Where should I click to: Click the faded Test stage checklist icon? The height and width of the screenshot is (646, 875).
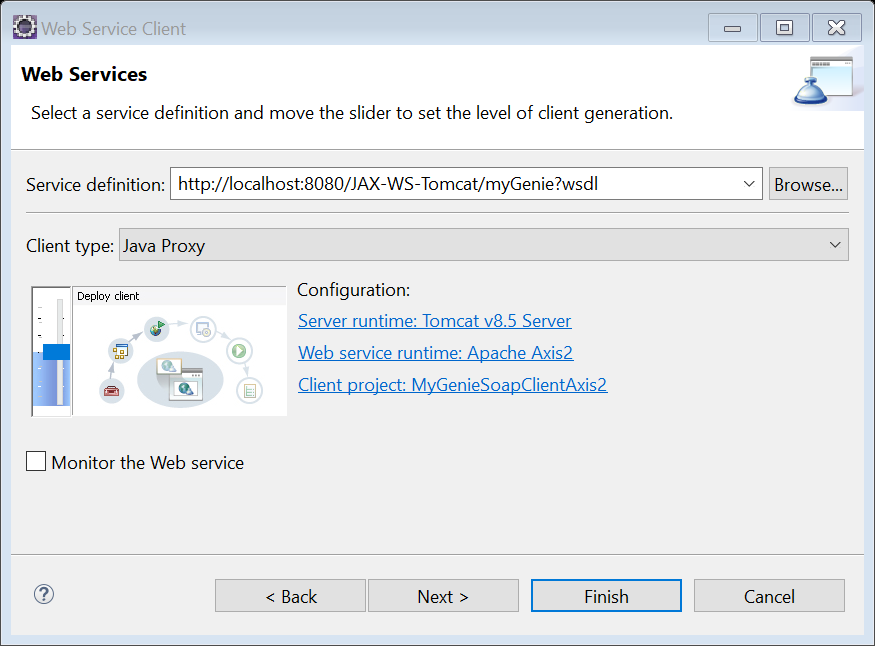pyautogui.click(x=247, y=390)
